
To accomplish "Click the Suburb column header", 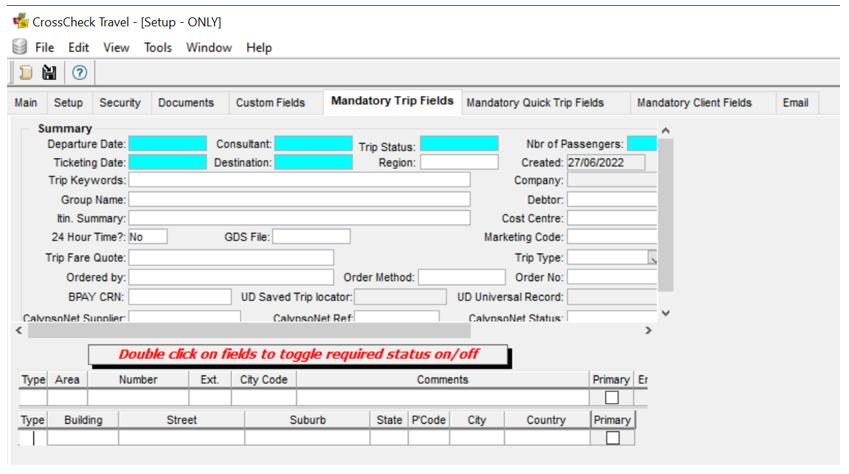I will point(308,420).
